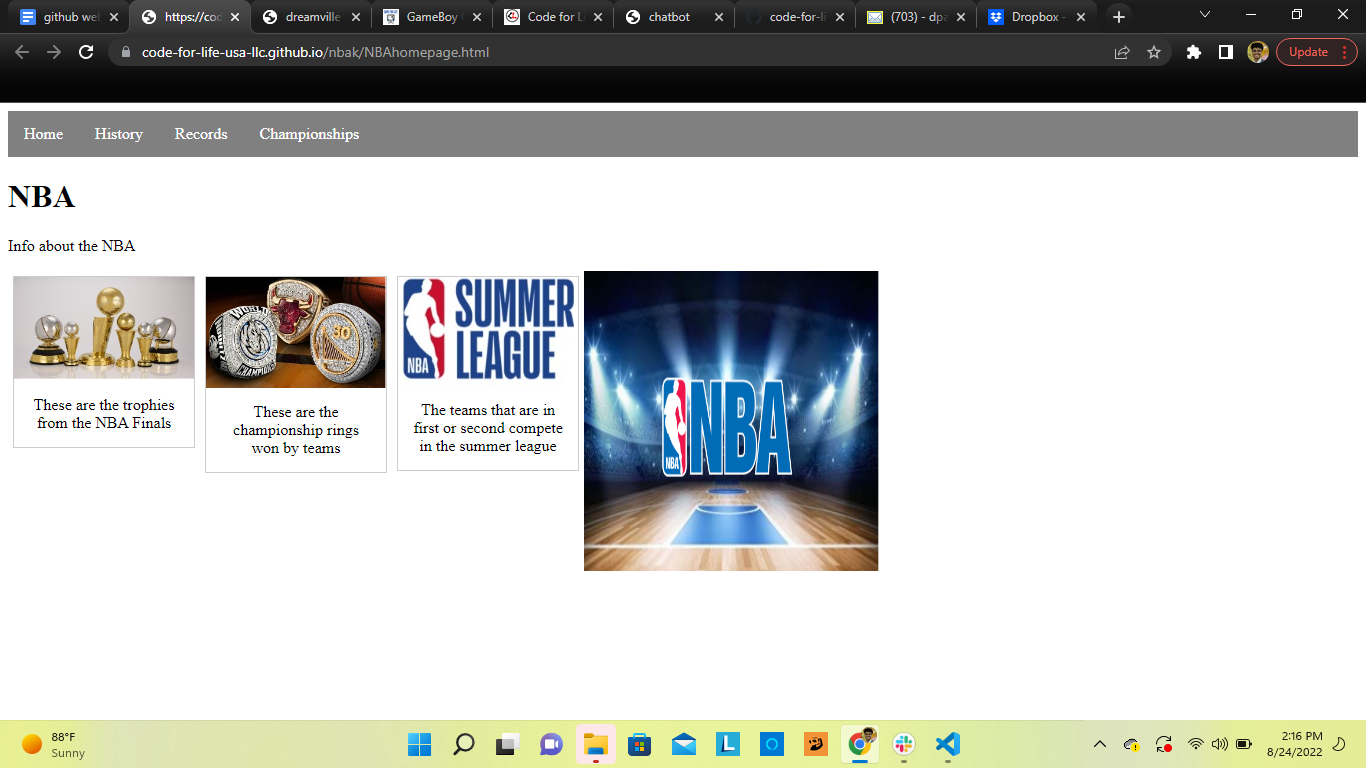Click the padlock site info icon
The image size is (1366, 768).
126,52
